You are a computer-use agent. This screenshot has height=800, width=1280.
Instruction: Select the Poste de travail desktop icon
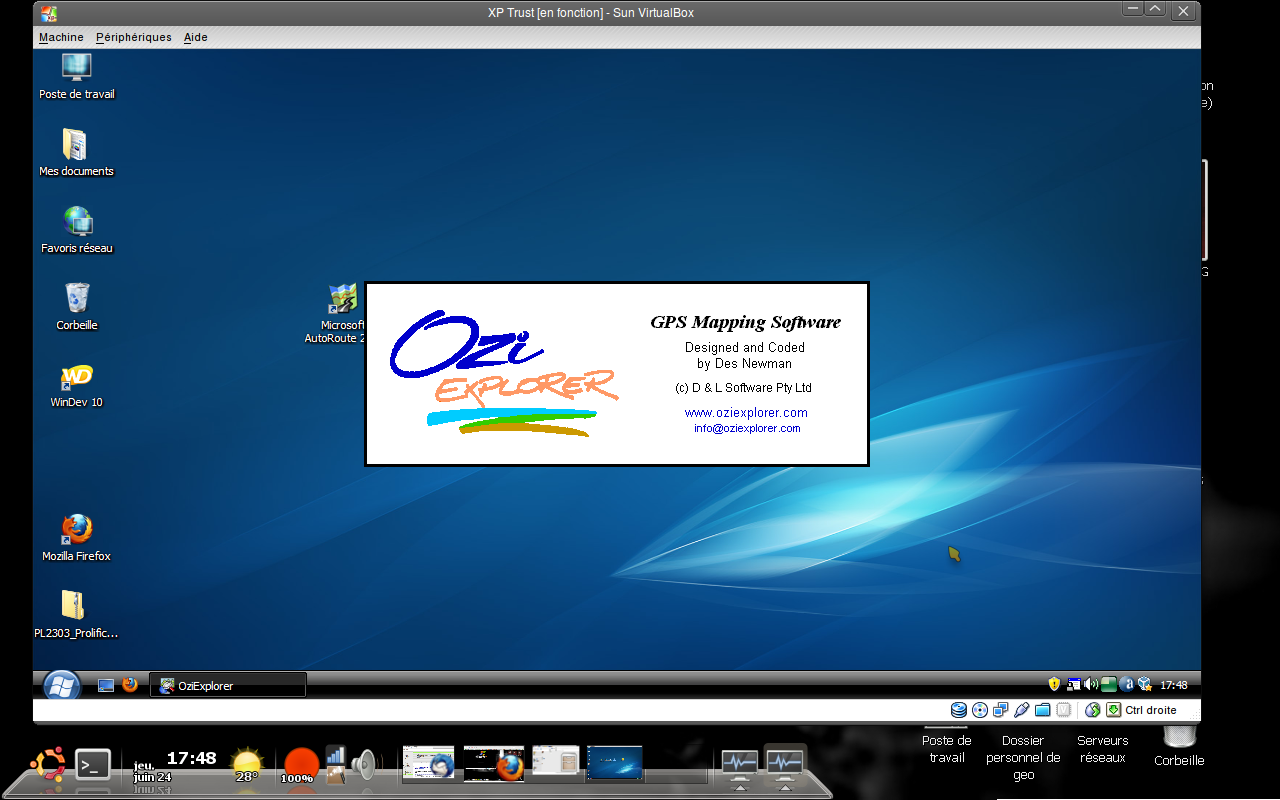pos(76,68)
